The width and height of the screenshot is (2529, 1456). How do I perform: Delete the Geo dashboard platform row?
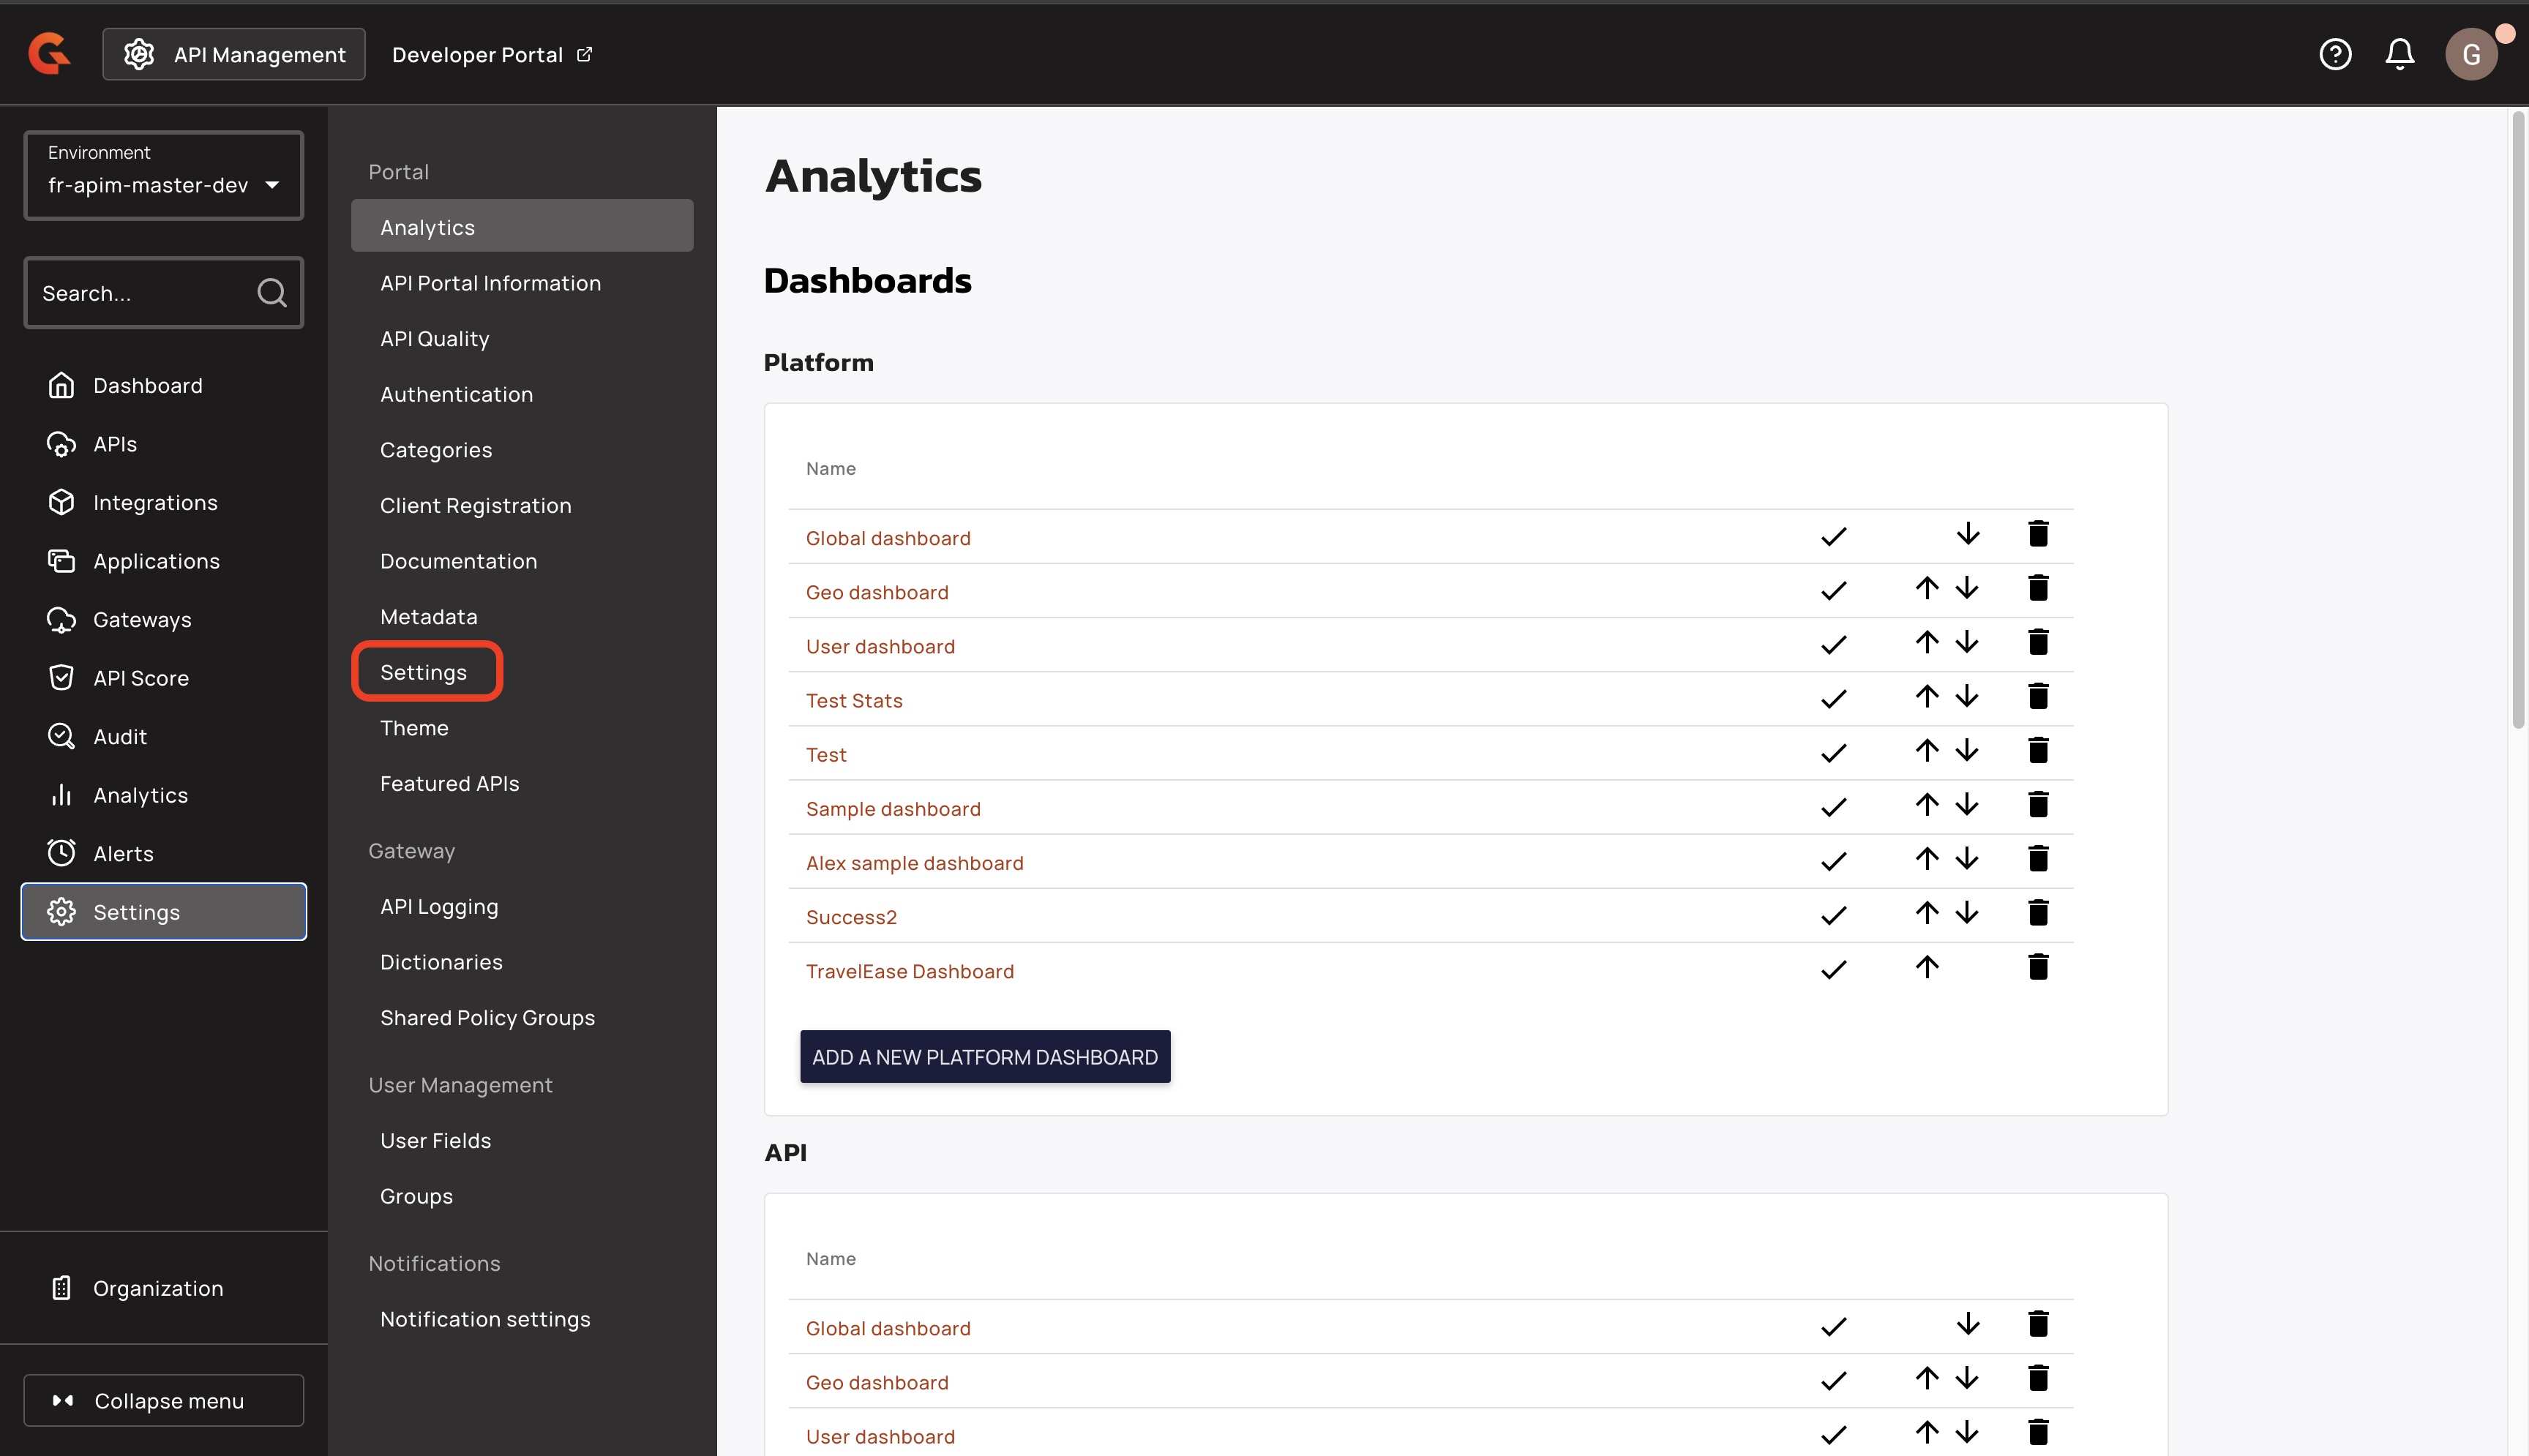pos(2038,588)
